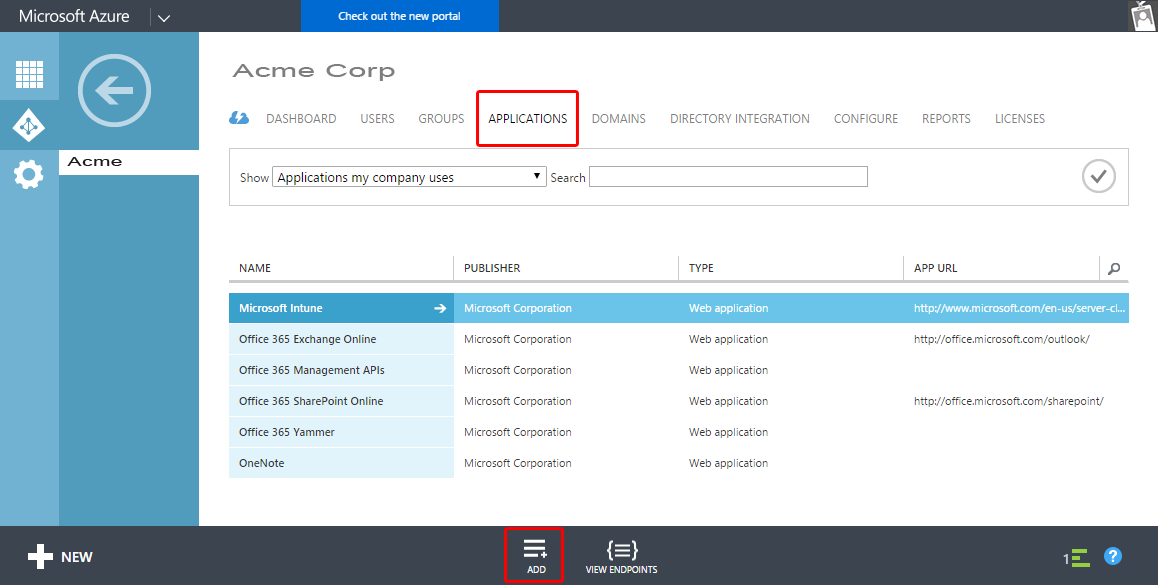Click the user account avatar icon
The height and width of the screenshot is (585, 1158).
coord(1143,16)
